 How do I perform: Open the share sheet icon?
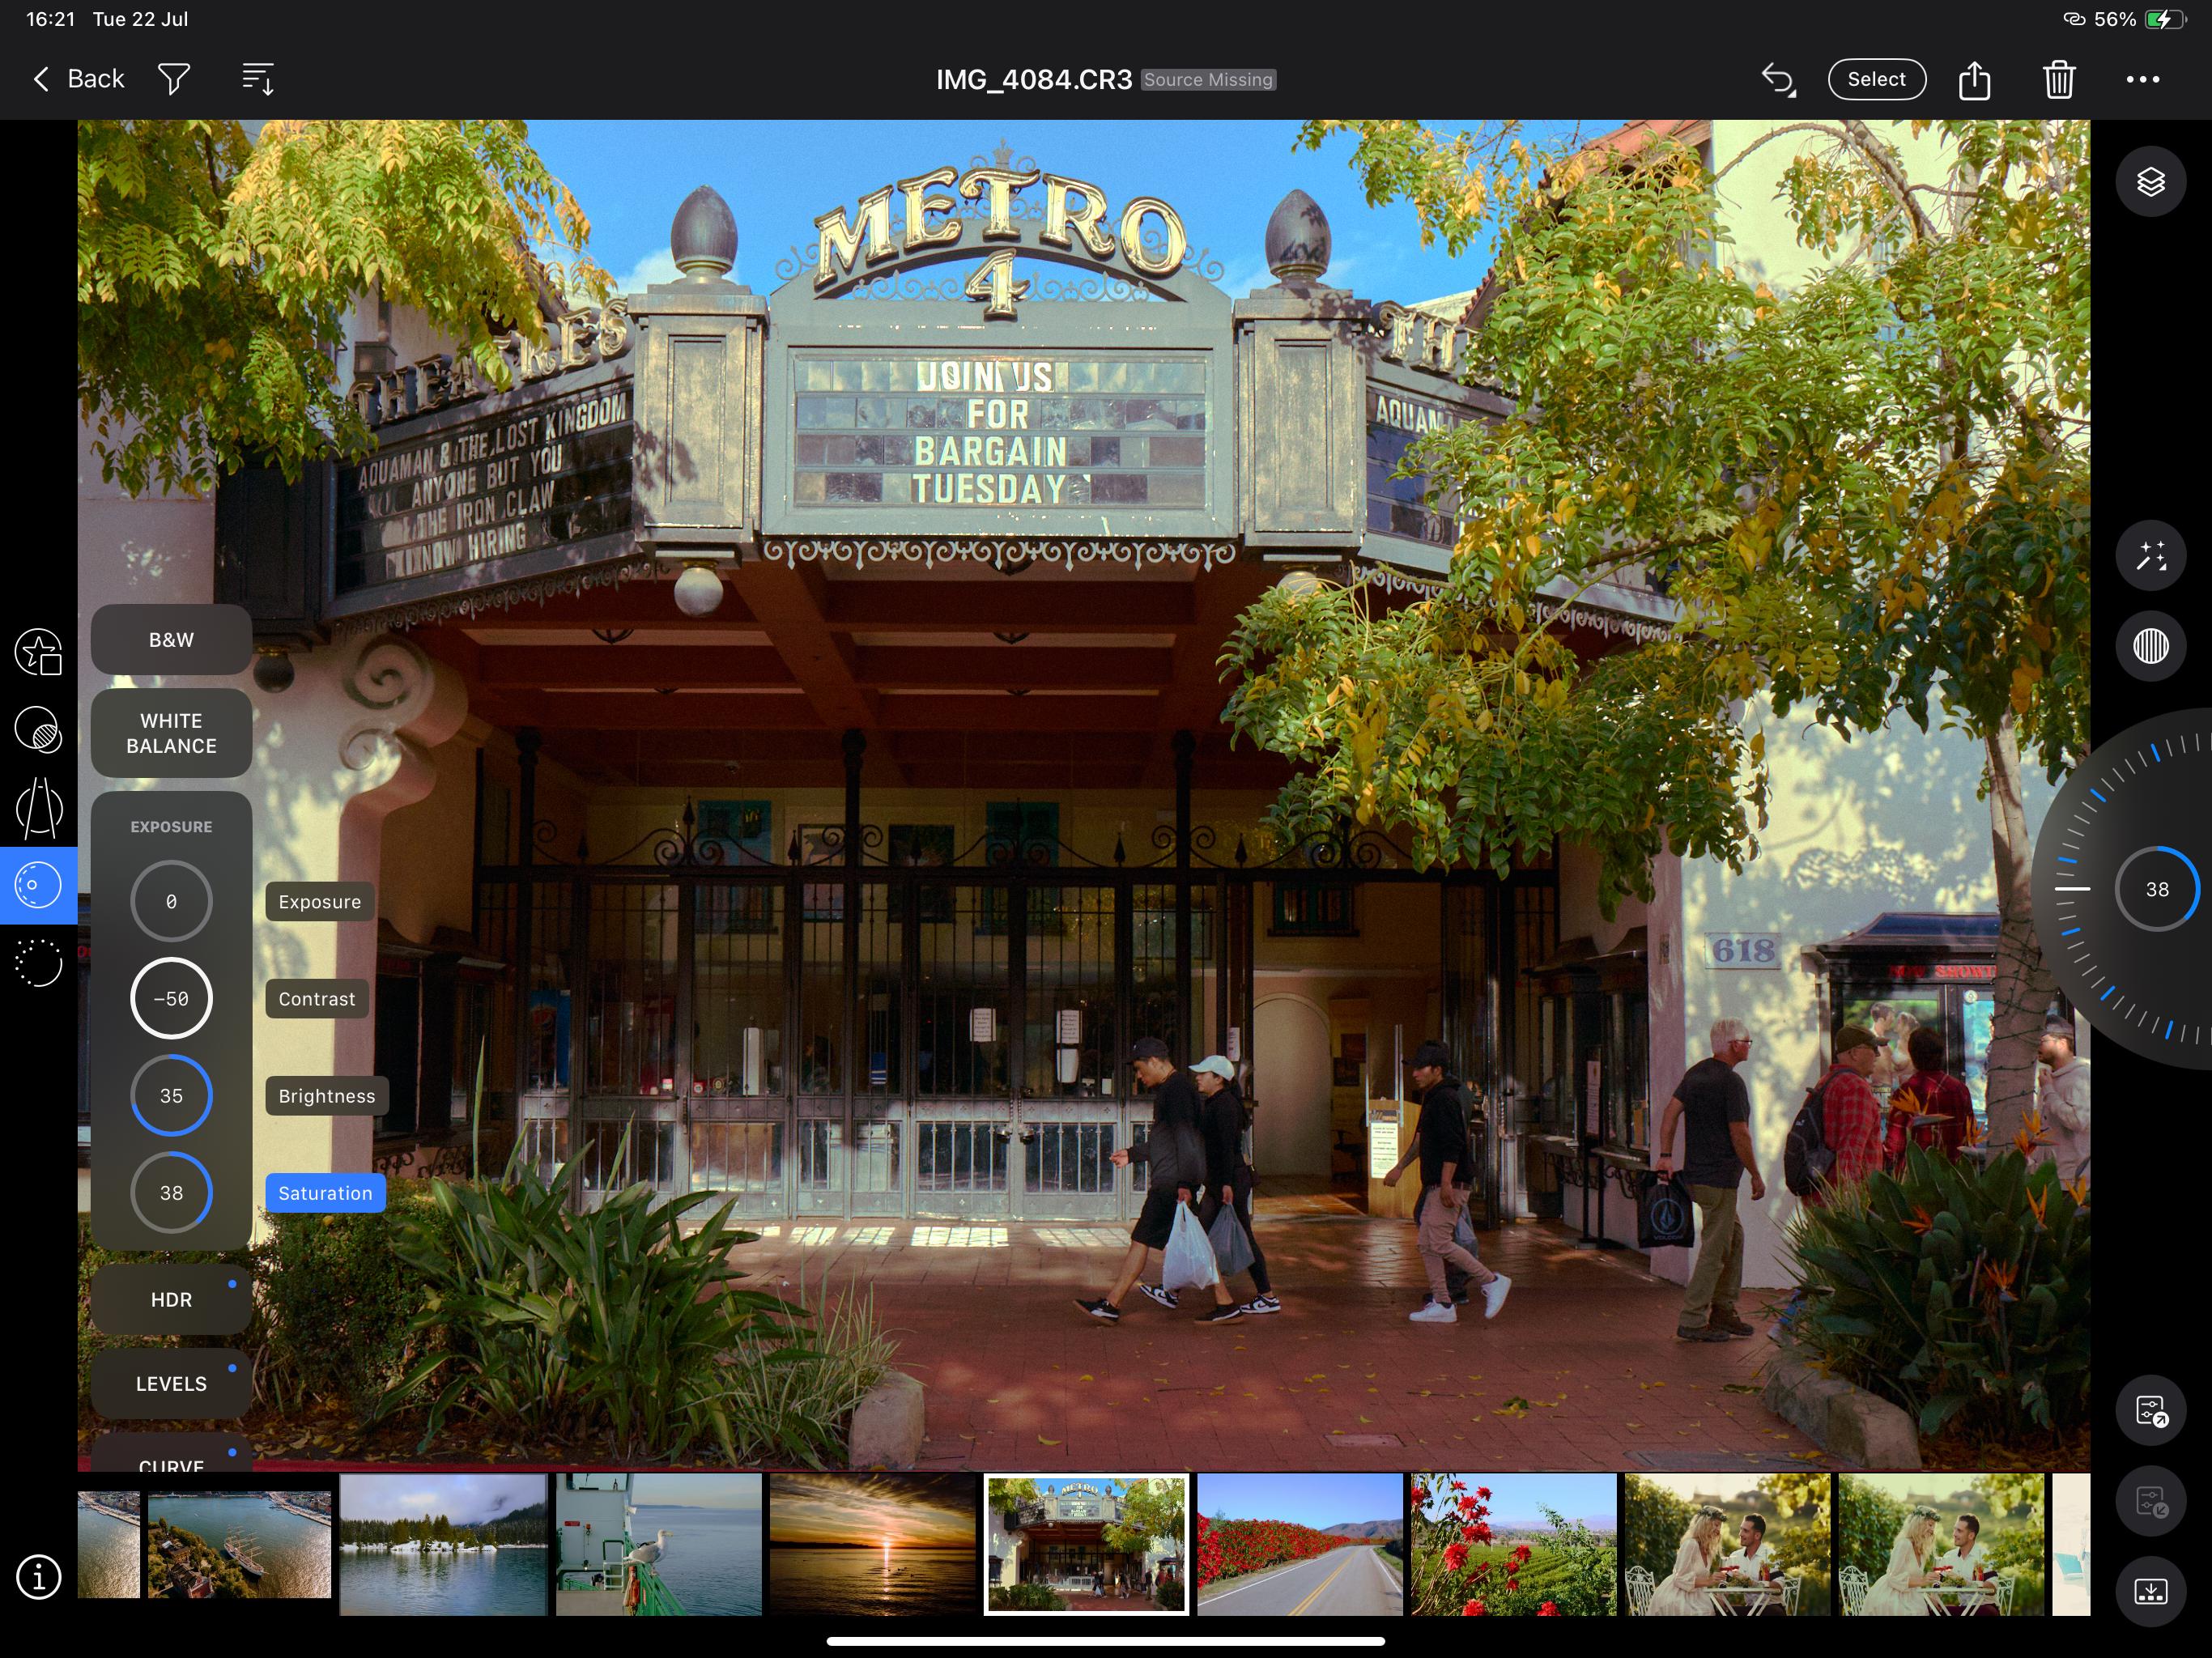click(1974, 79)
